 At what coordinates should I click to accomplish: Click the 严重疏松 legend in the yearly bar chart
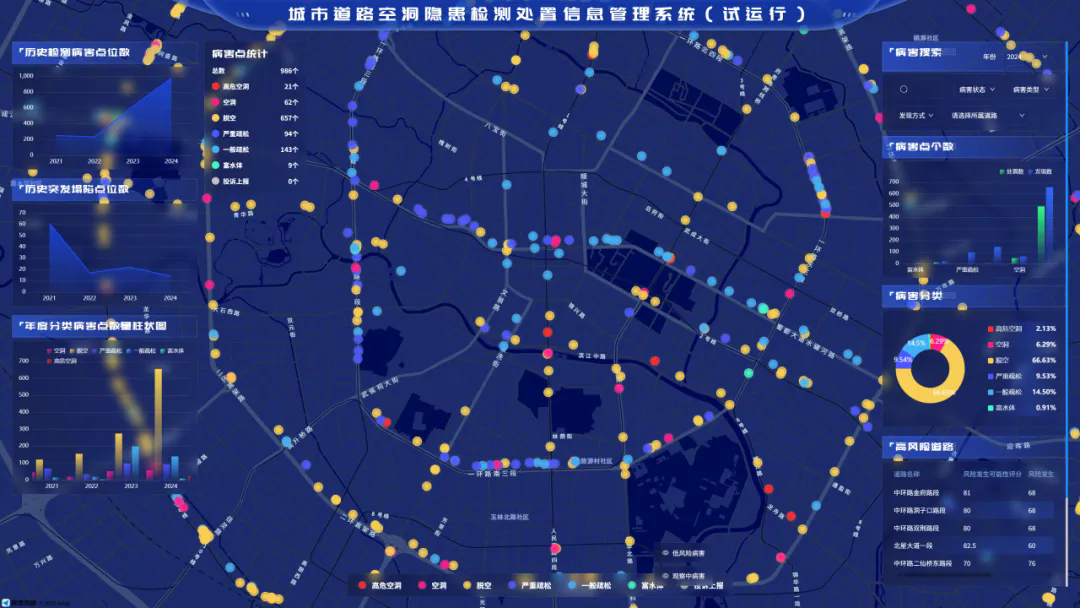107,351
